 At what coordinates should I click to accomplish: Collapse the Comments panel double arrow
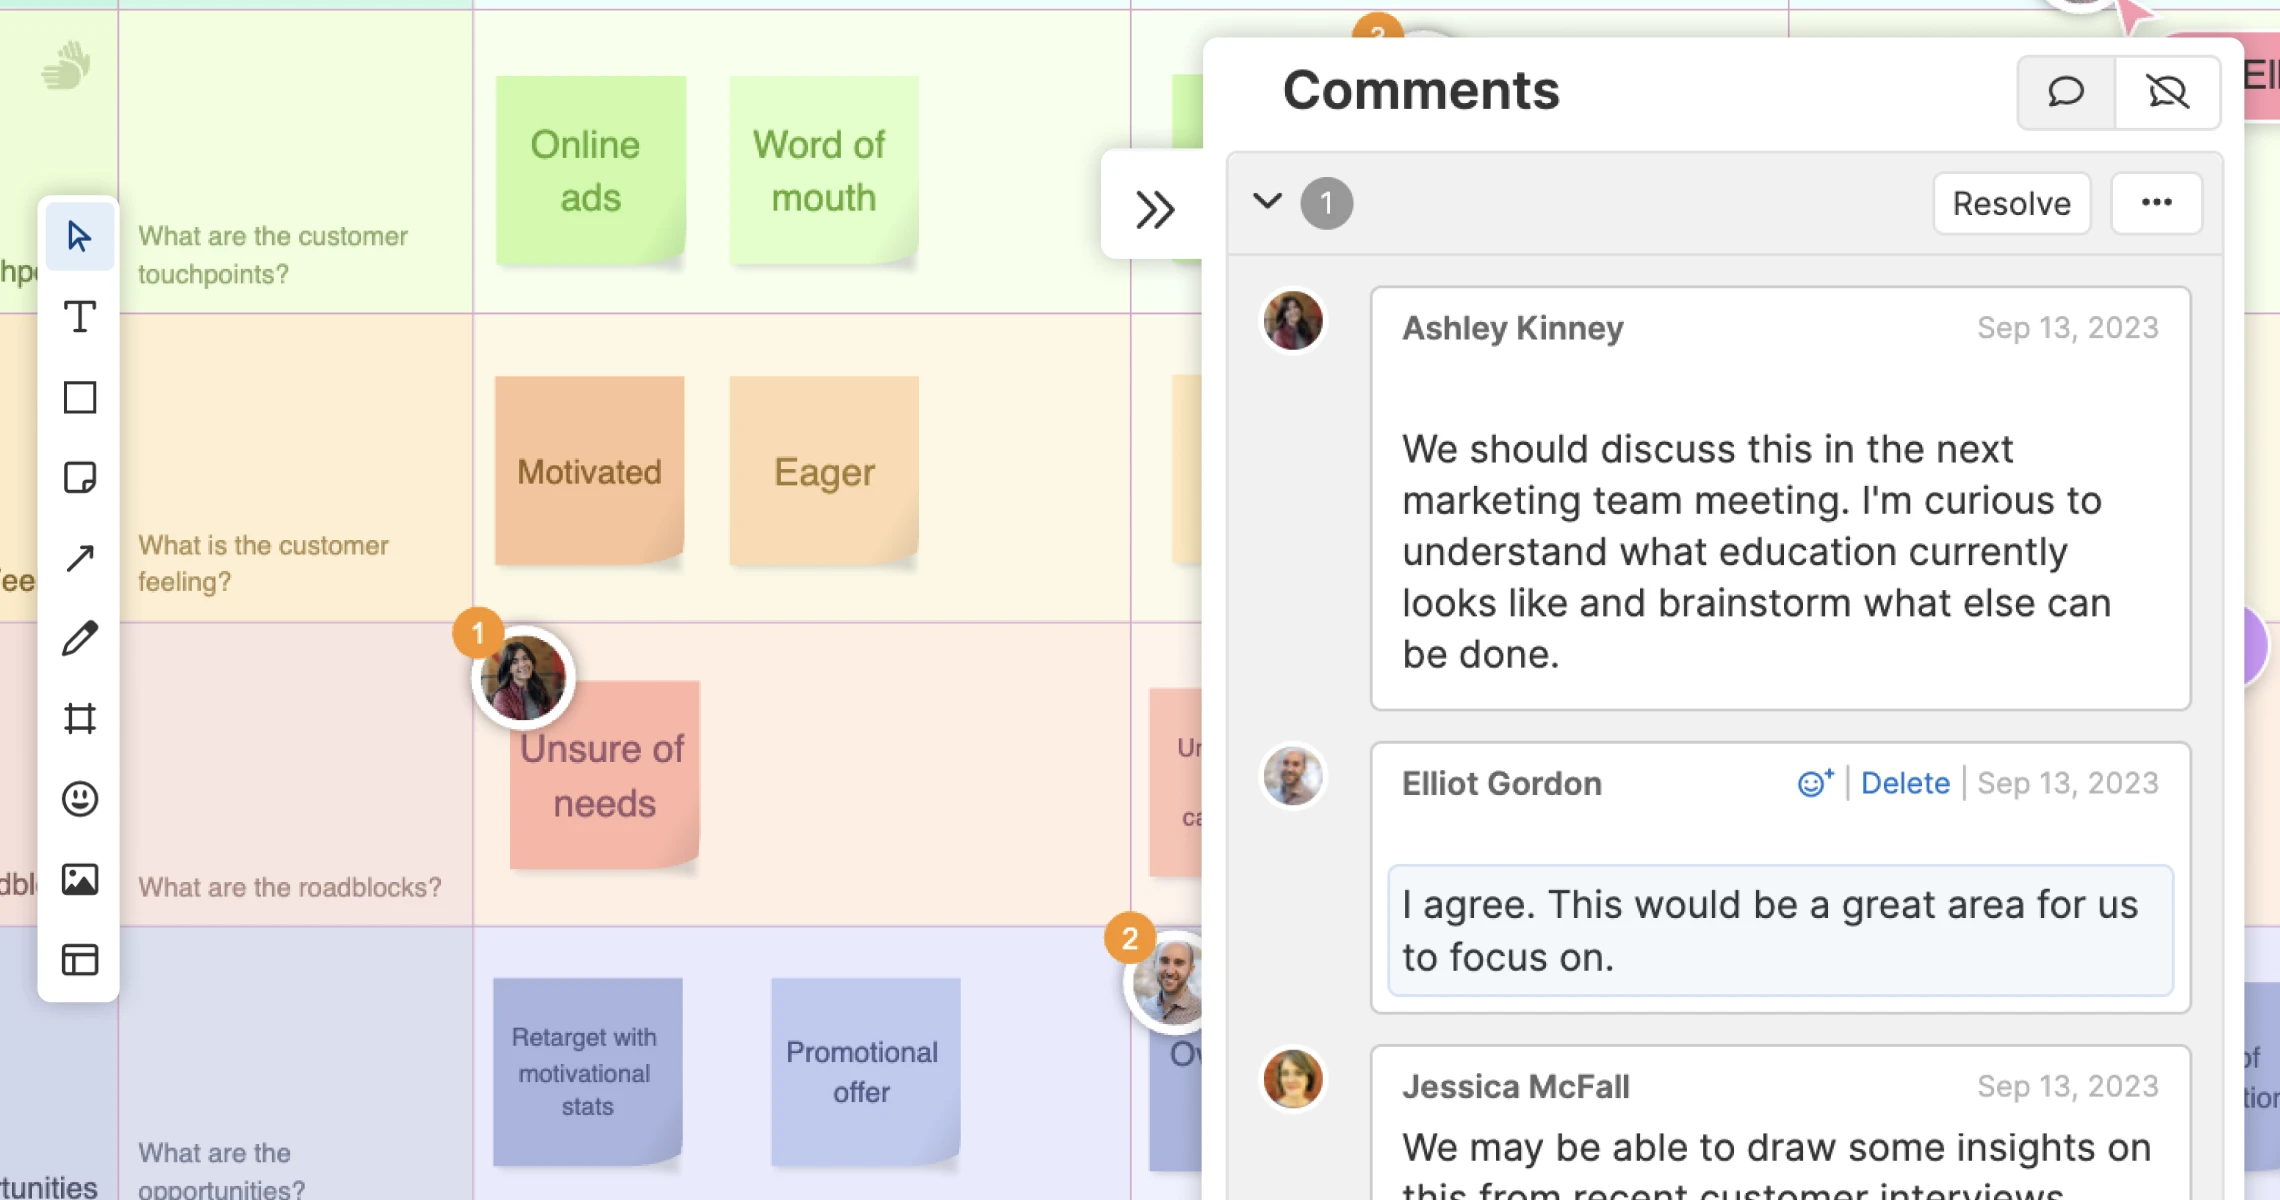[x=1154, y=209]
